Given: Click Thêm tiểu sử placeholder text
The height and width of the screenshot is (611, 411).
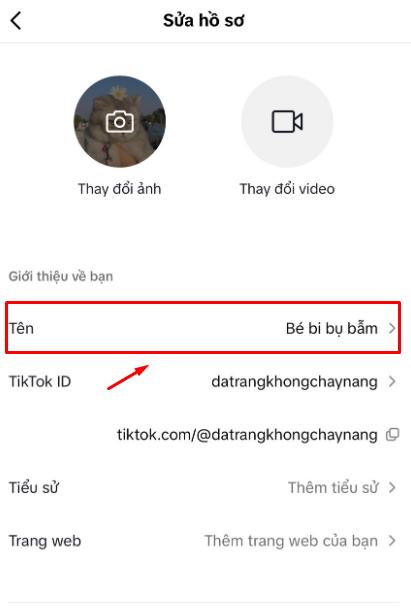Looking at the screenshot, I should click(333, 487).
